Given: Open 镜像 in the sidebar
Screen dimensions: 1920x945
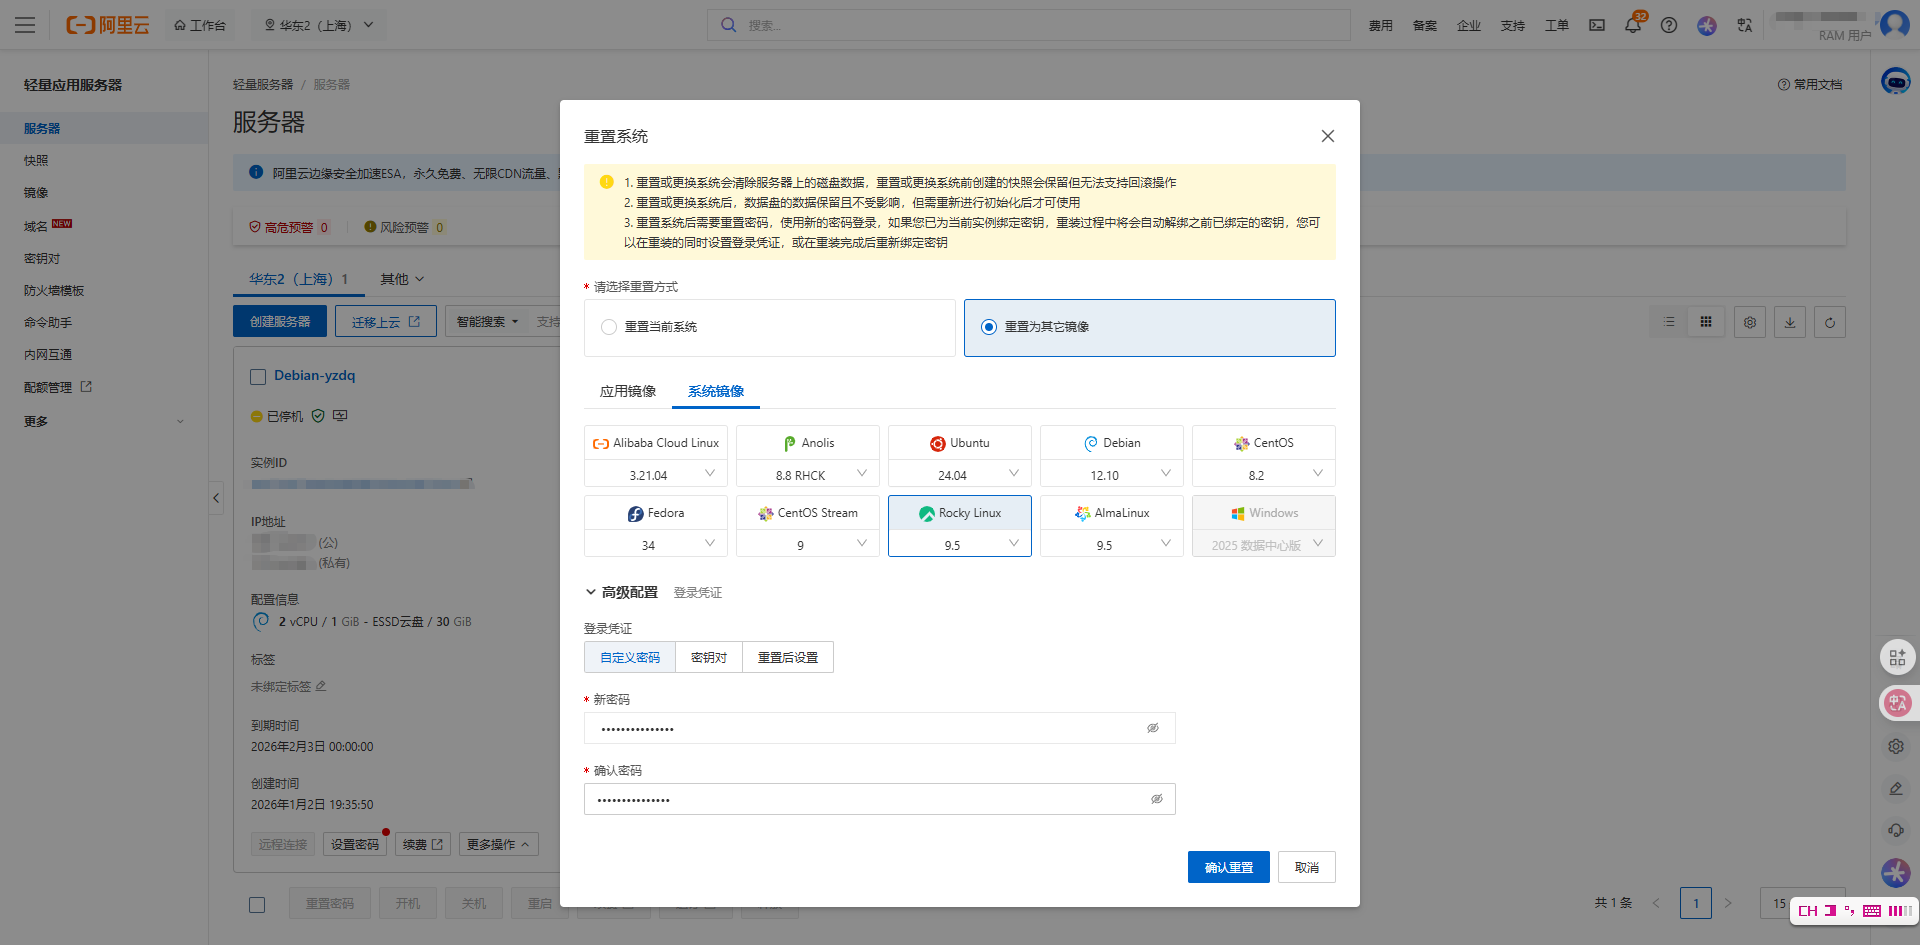Looking at the screenshot, I should [x=36, y=192].
